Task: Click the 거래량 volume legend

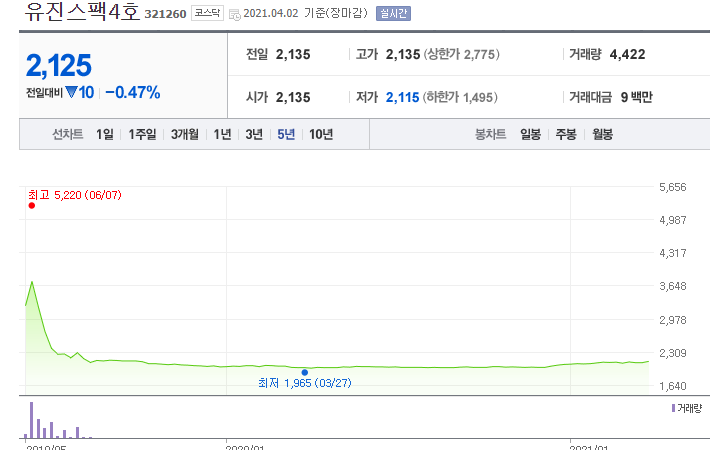Action: pyautogui.click(x=686, y=408)
